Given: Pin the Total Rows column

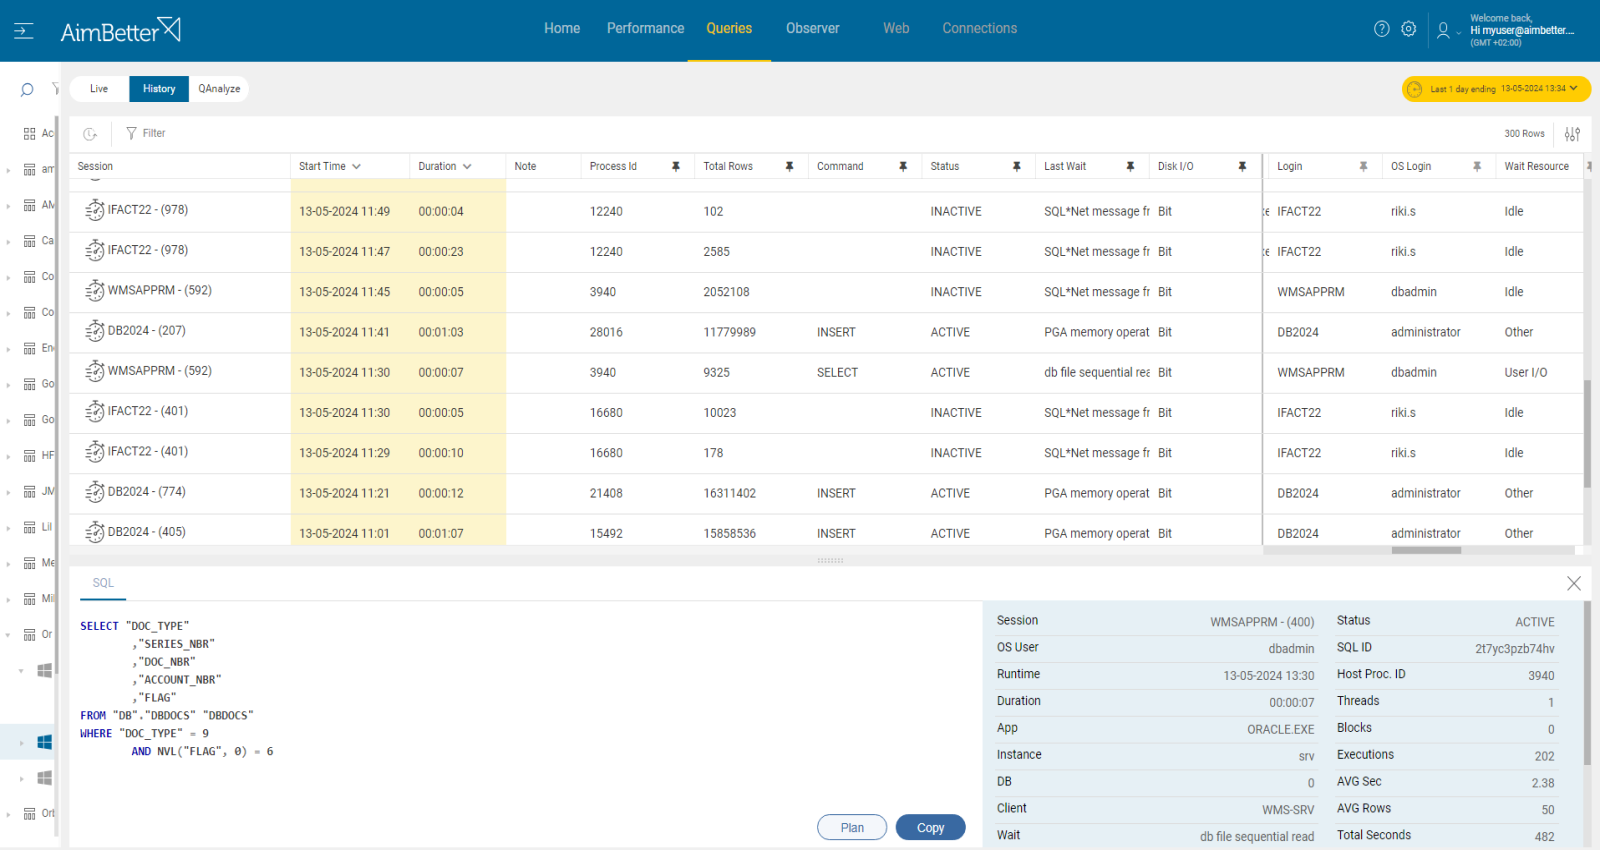Looking at the screenshot, I should click(x=789, y=167).
